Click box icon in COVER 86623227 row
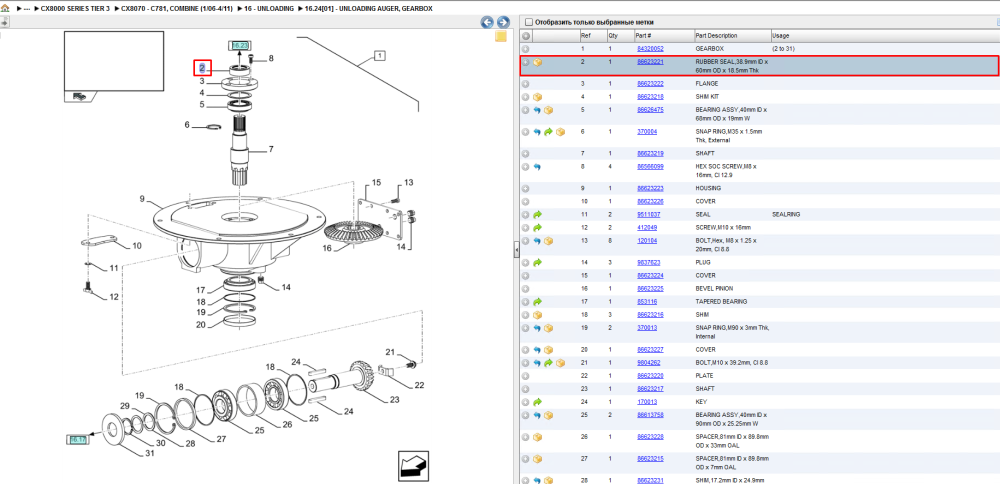 tap(549, 350)
